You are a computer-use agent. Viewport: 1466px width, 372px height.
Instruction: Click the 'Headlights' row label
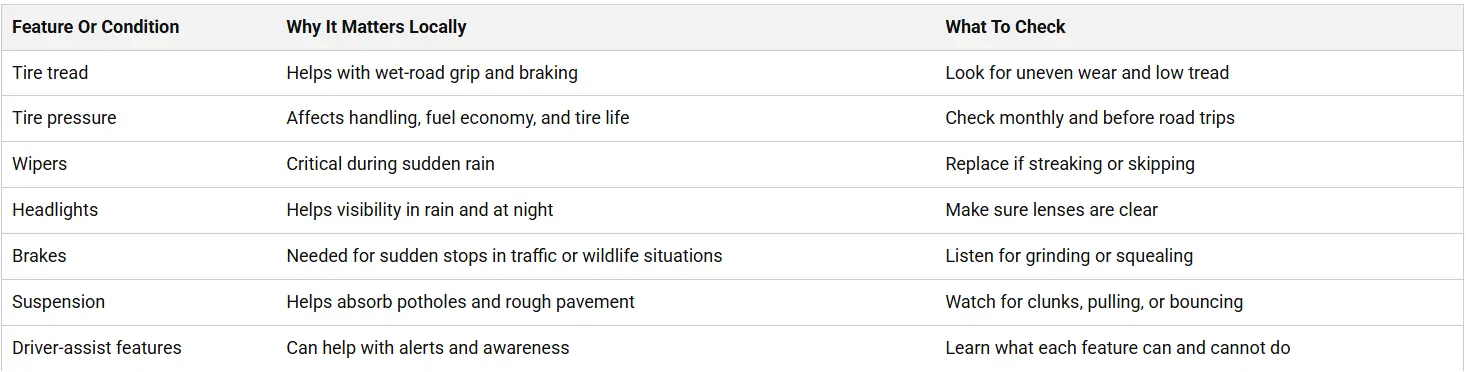click(x=55, y=210)
